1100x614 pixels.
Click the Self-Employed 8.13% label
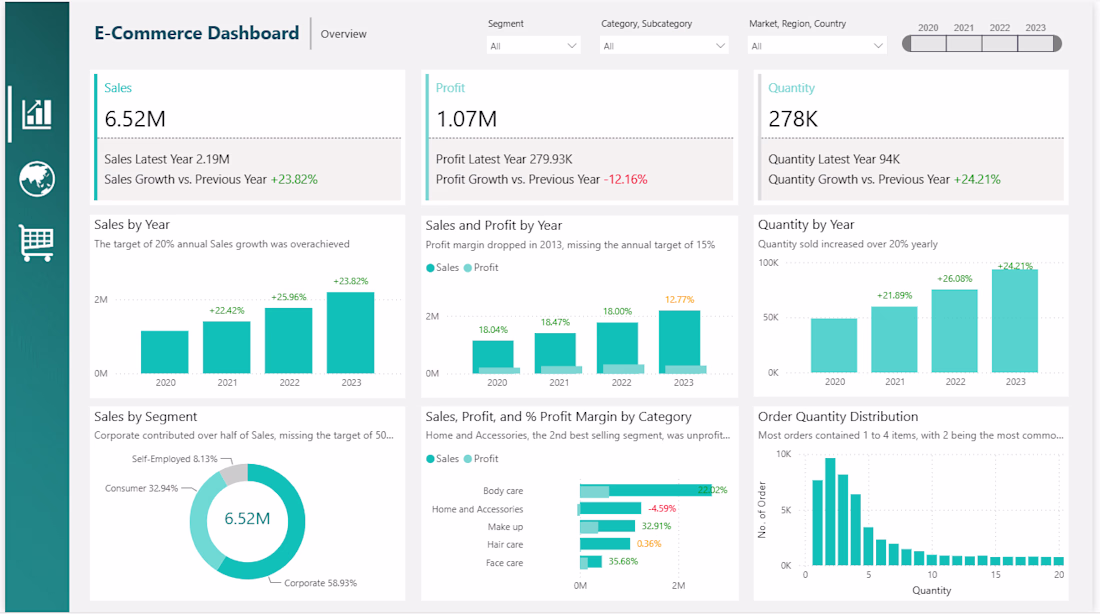[175, 459]
